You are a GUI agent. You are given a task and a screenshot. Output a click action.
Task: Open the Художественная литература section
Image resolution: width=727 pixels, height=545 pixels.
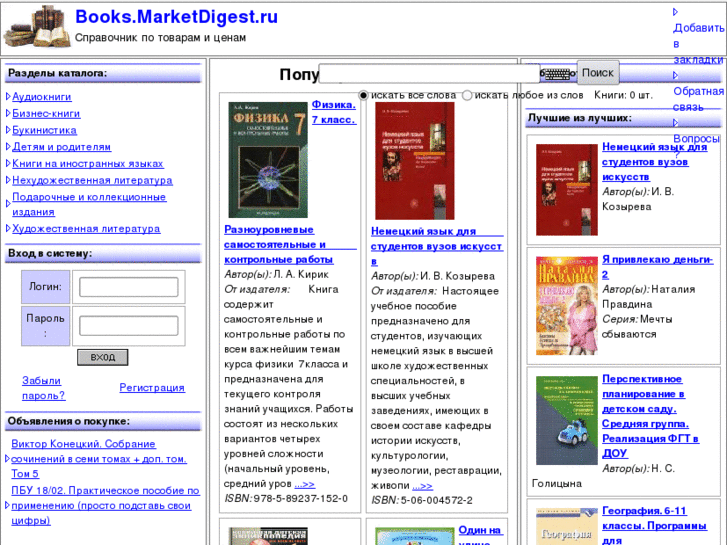[x=86, y=228]
